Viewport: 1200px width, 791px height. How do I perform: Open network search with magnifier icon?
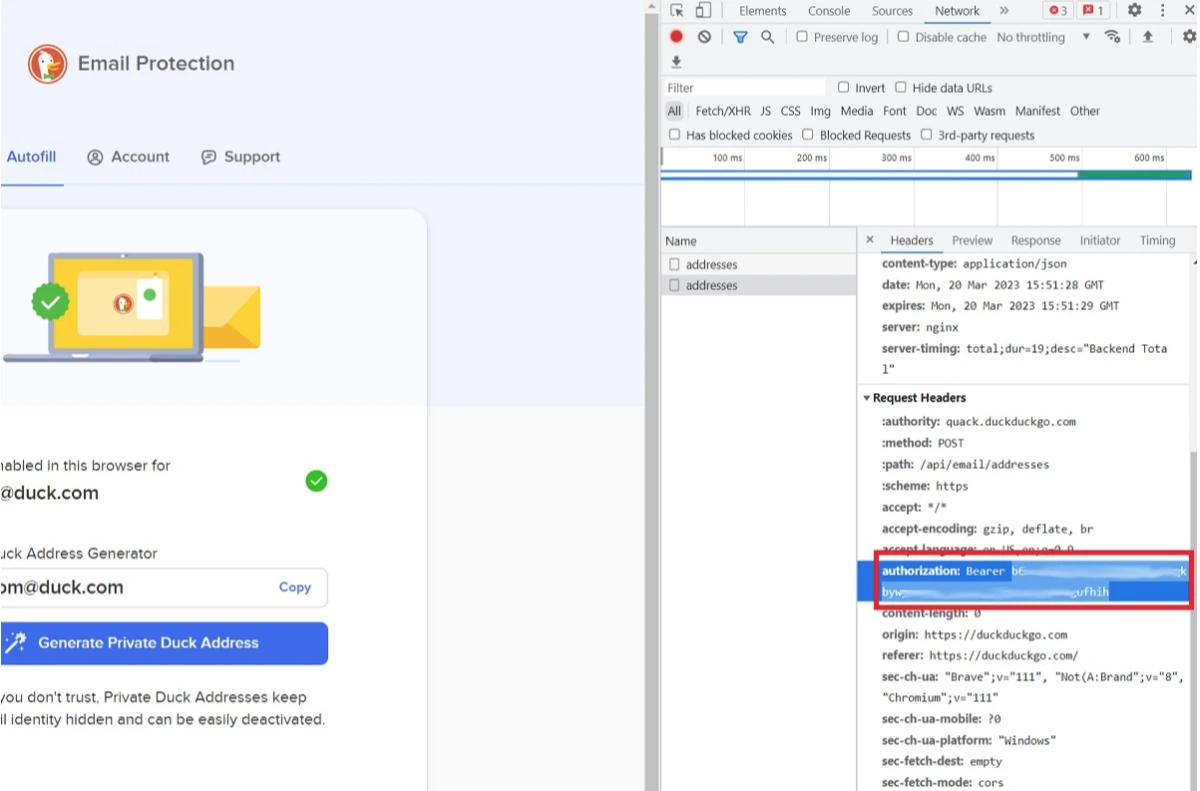tap(767, 37)
